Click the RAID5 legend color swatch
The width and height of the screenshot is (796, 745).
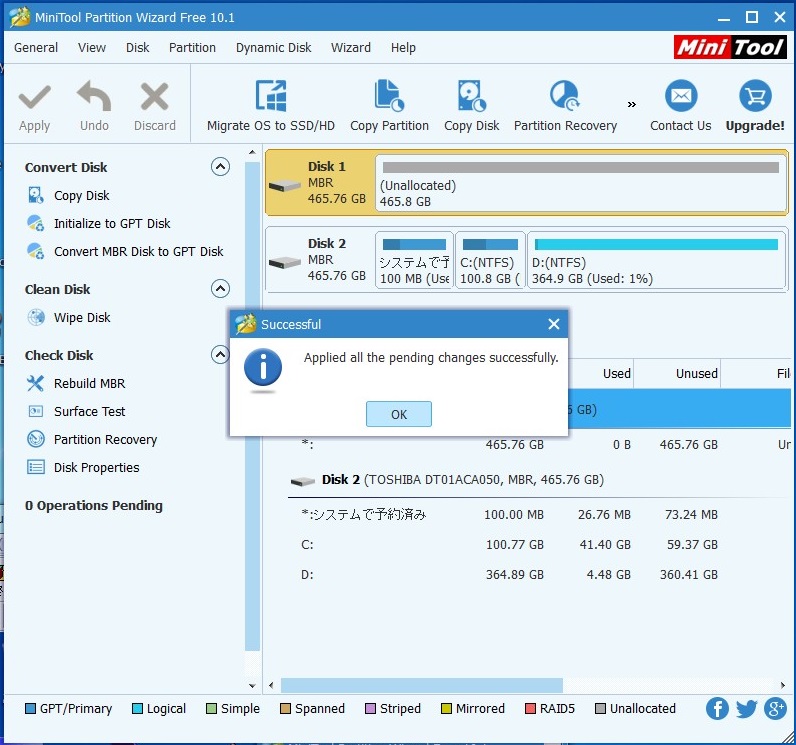coord(530,708)
